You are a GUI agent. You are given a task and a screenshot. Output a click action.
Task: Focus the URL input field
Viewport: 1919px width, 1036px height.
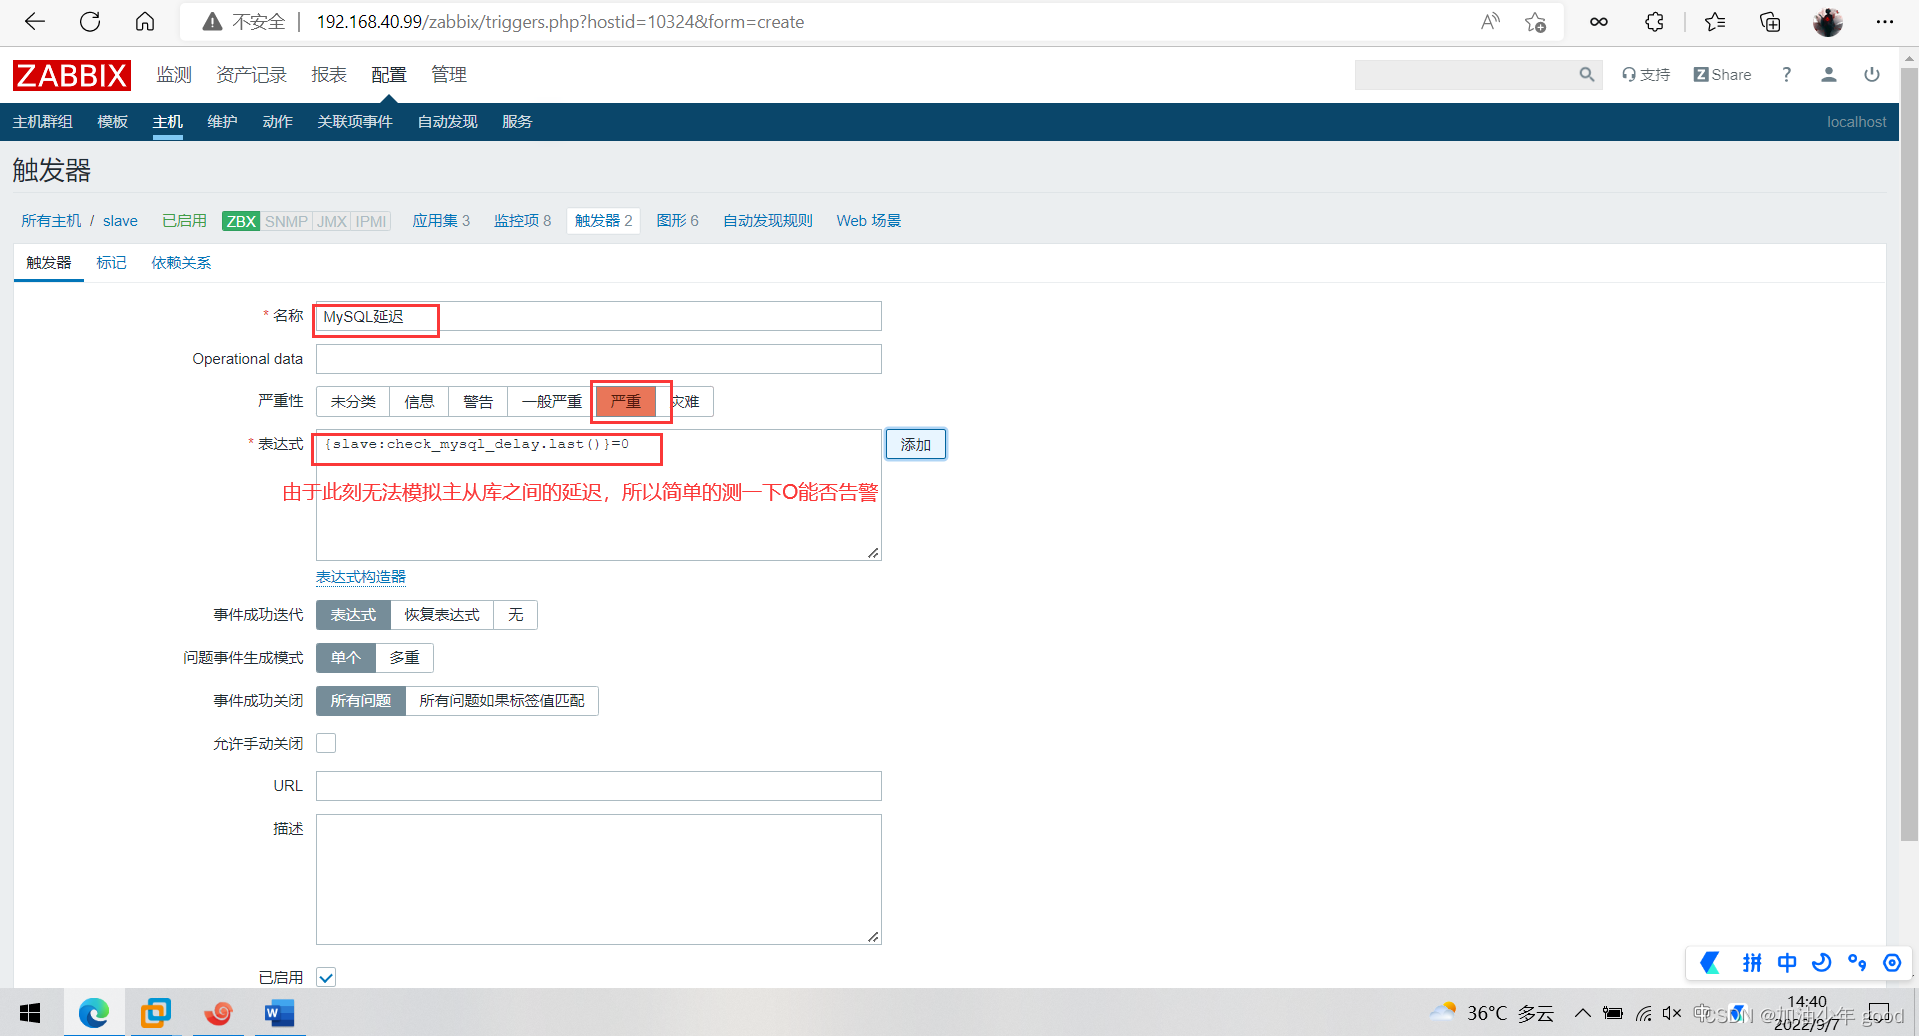pyautogui.click(x=599, y=786)
